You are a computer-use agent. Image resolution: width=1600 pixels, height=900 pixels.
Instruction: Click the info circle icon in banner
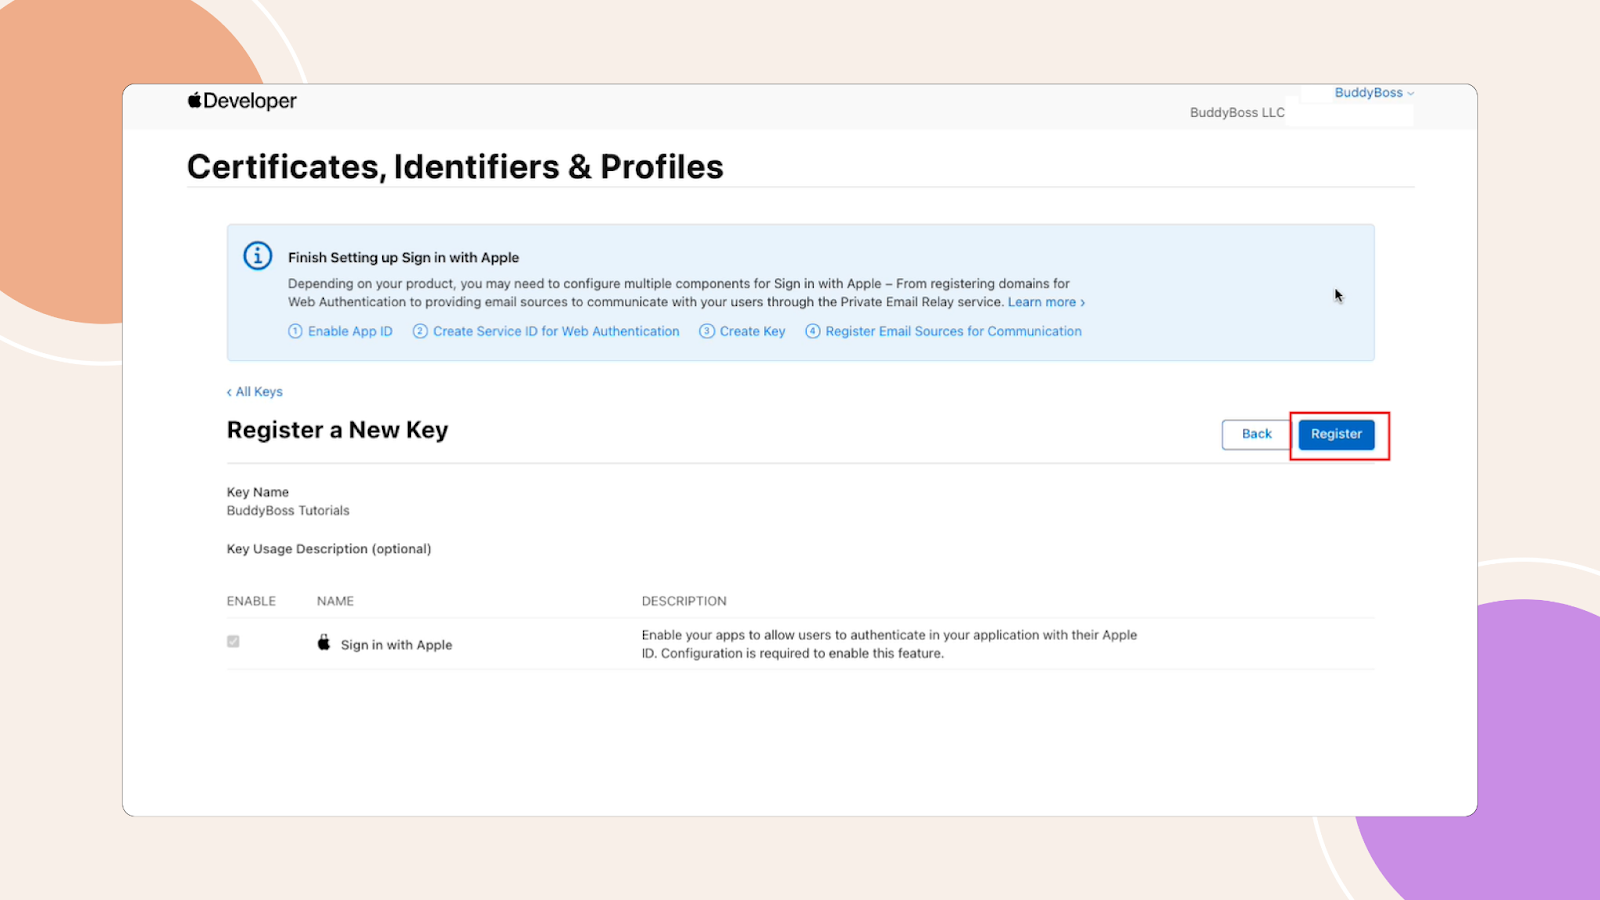[x=258, y=256]
